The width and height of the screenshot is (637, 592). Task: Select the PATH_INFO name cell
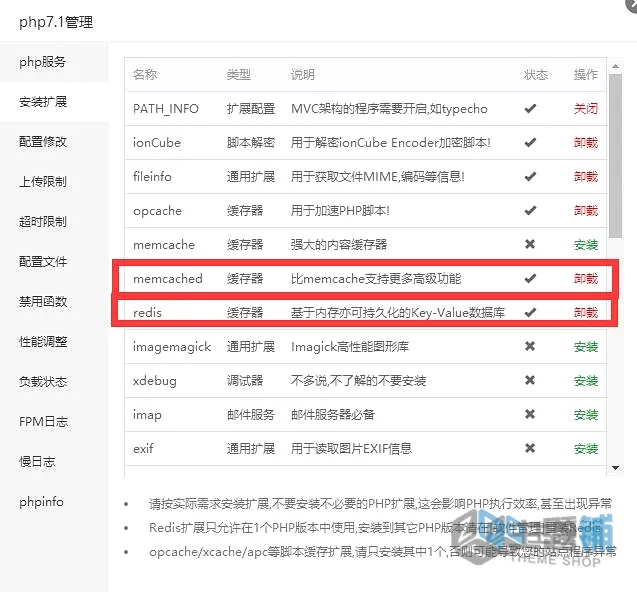pos(166,109)
